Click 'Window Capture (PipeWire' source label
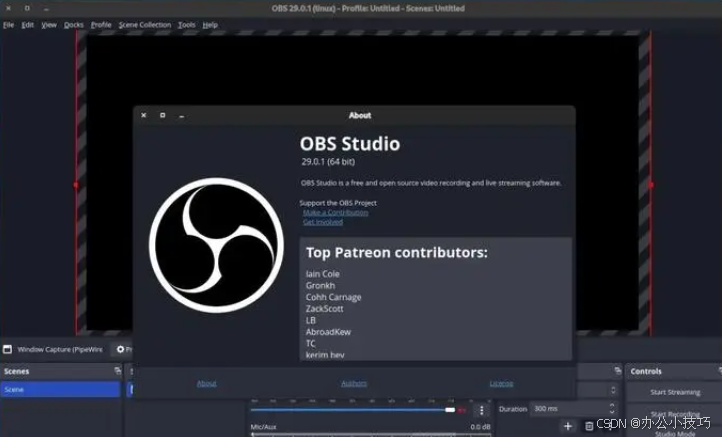 pyautogui.click(x=60, y=350)
